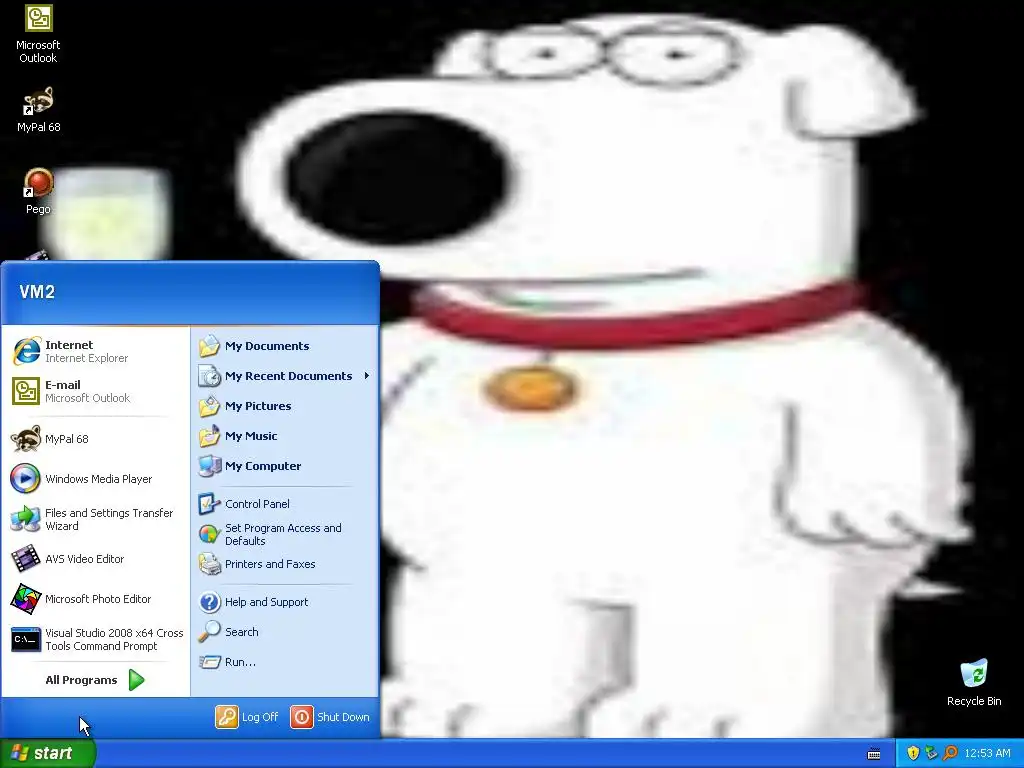Open My Pictures folder
The image size is (1024, 768).
[285, 406]
